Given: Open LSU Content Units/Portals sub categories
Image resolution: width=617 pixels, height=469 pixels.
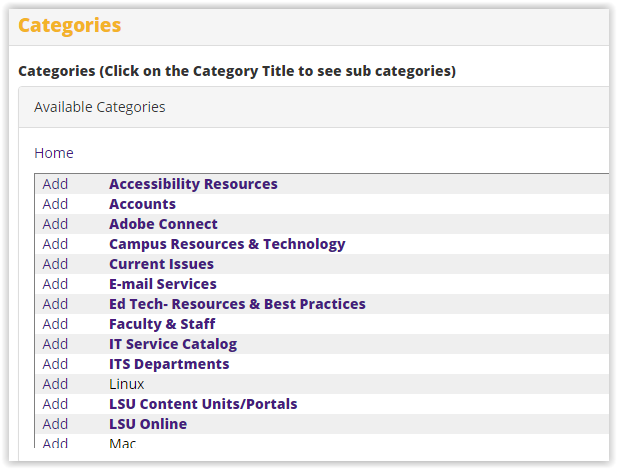Looking at the screenshot, I should pyautogui.click(x=203, y=404).
